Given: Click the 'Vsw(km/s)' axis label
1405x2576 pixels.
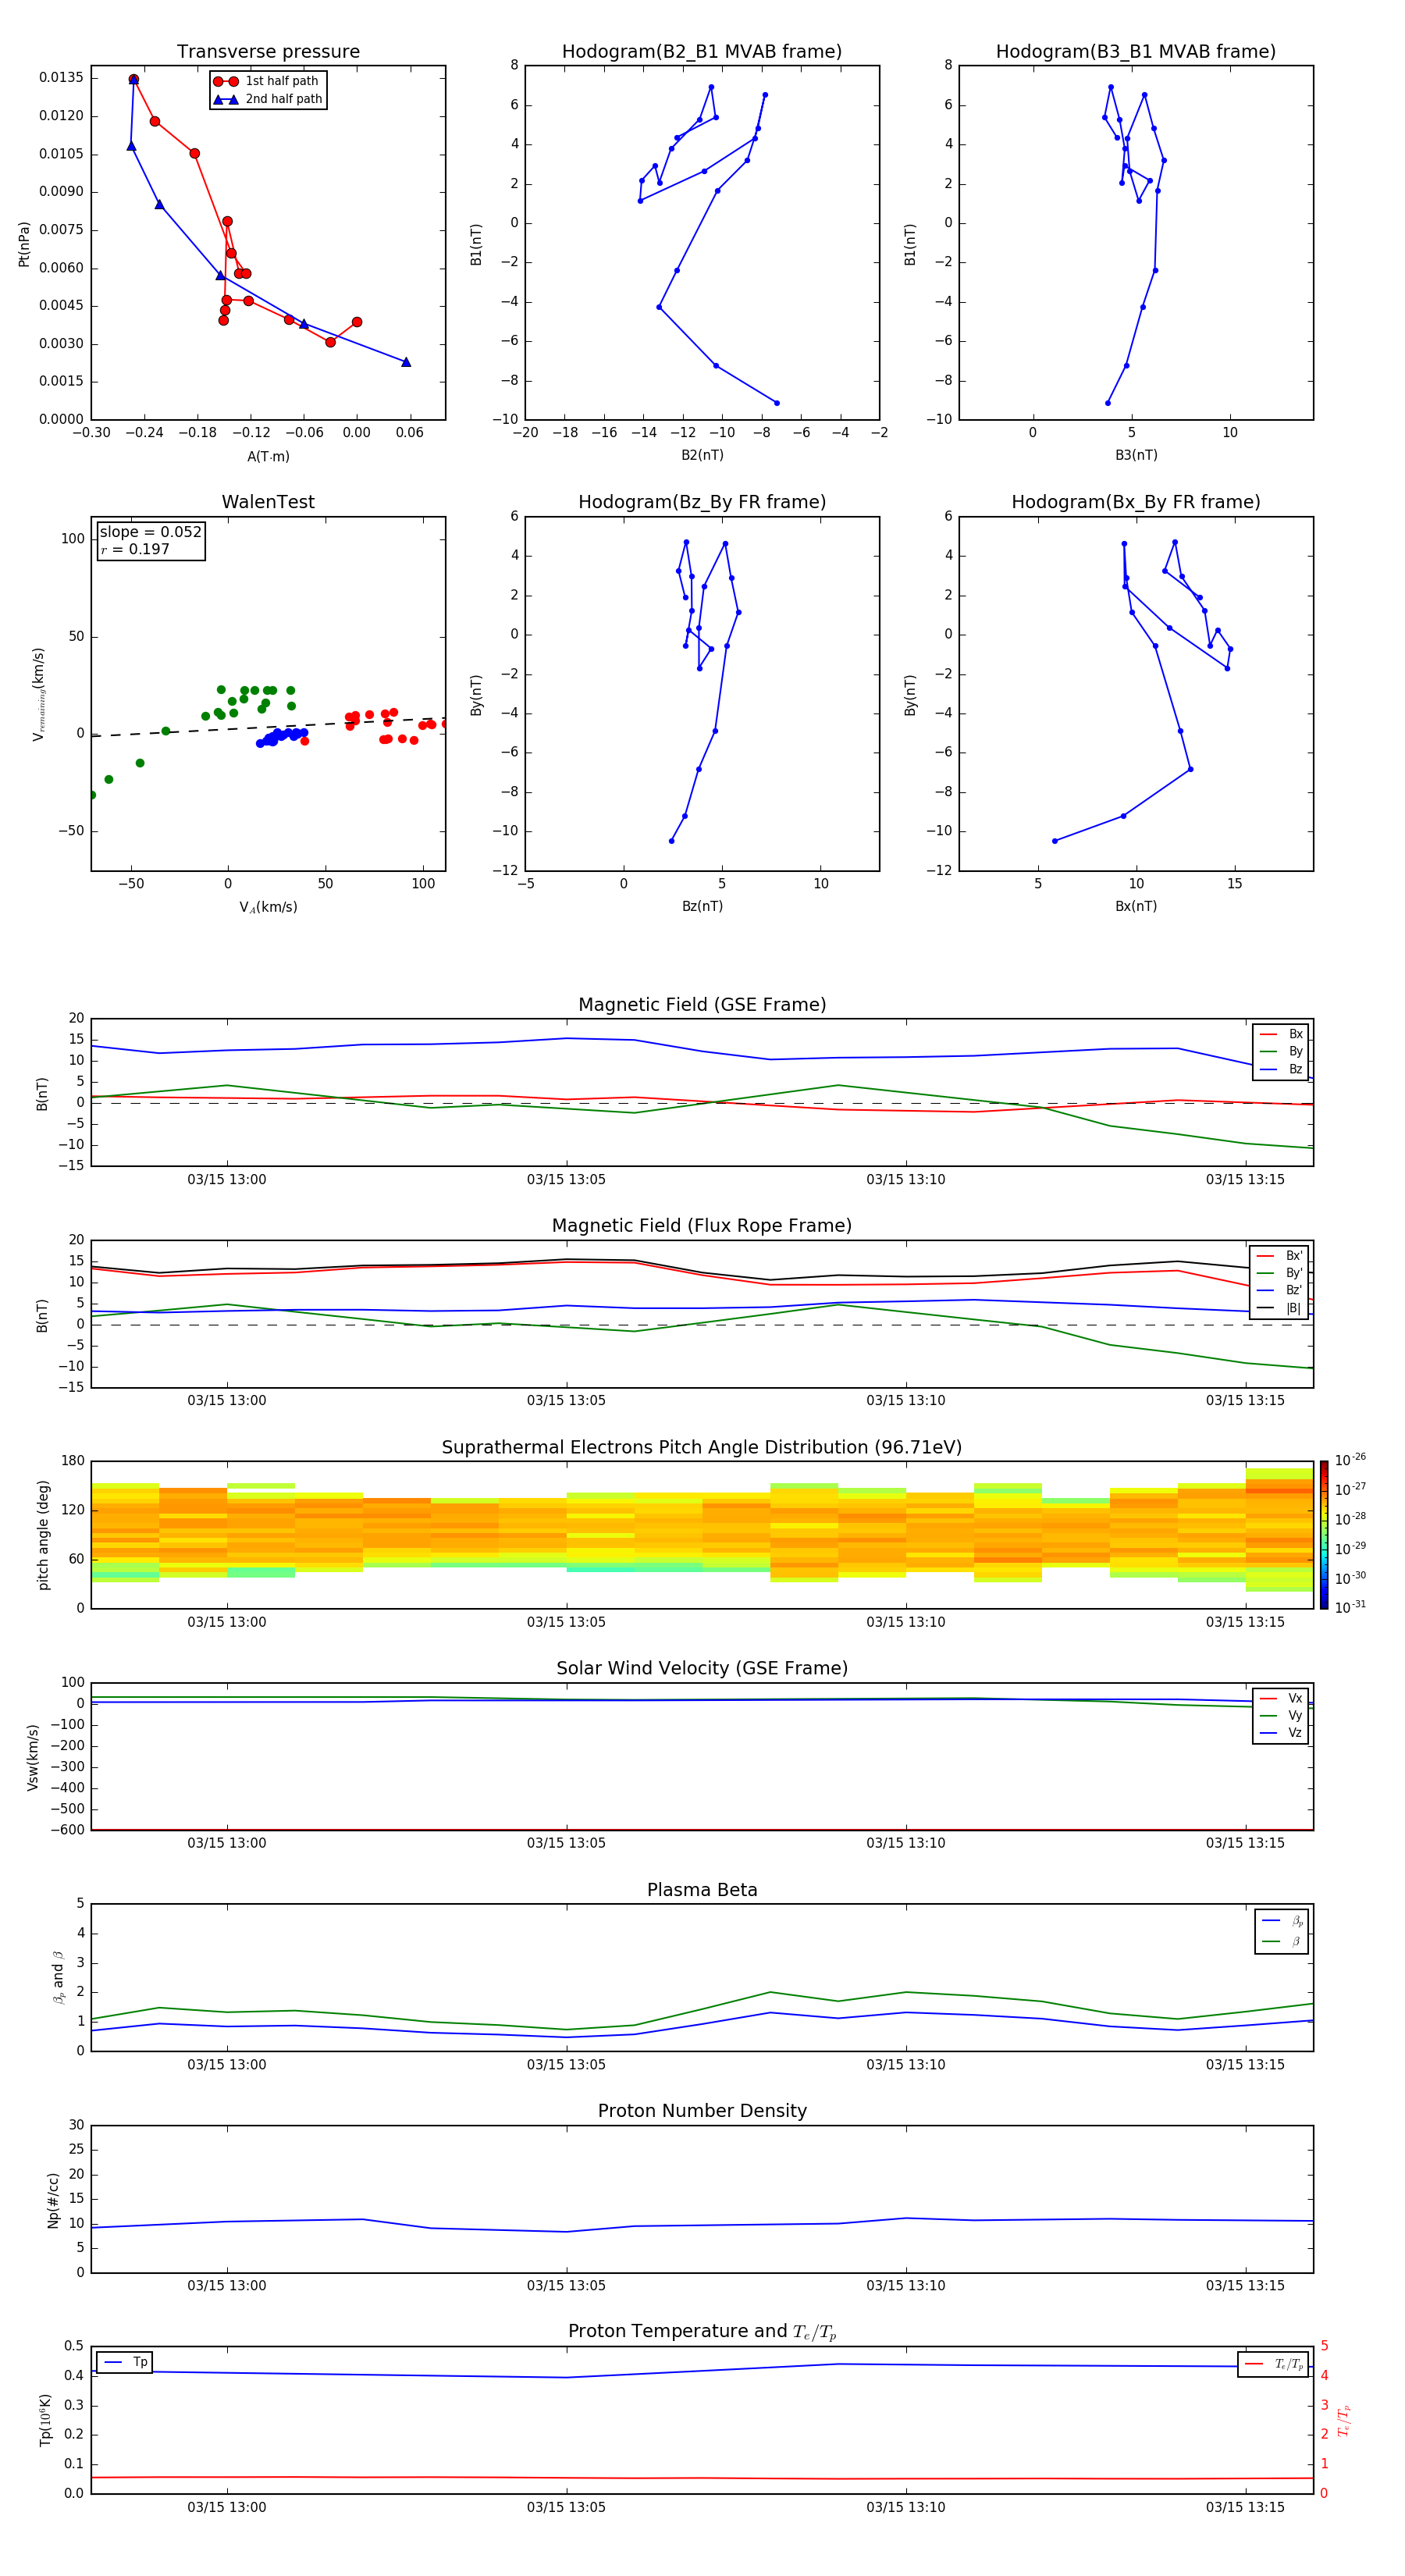Looking at the screenshot, I should click(x=33, y=1756).
